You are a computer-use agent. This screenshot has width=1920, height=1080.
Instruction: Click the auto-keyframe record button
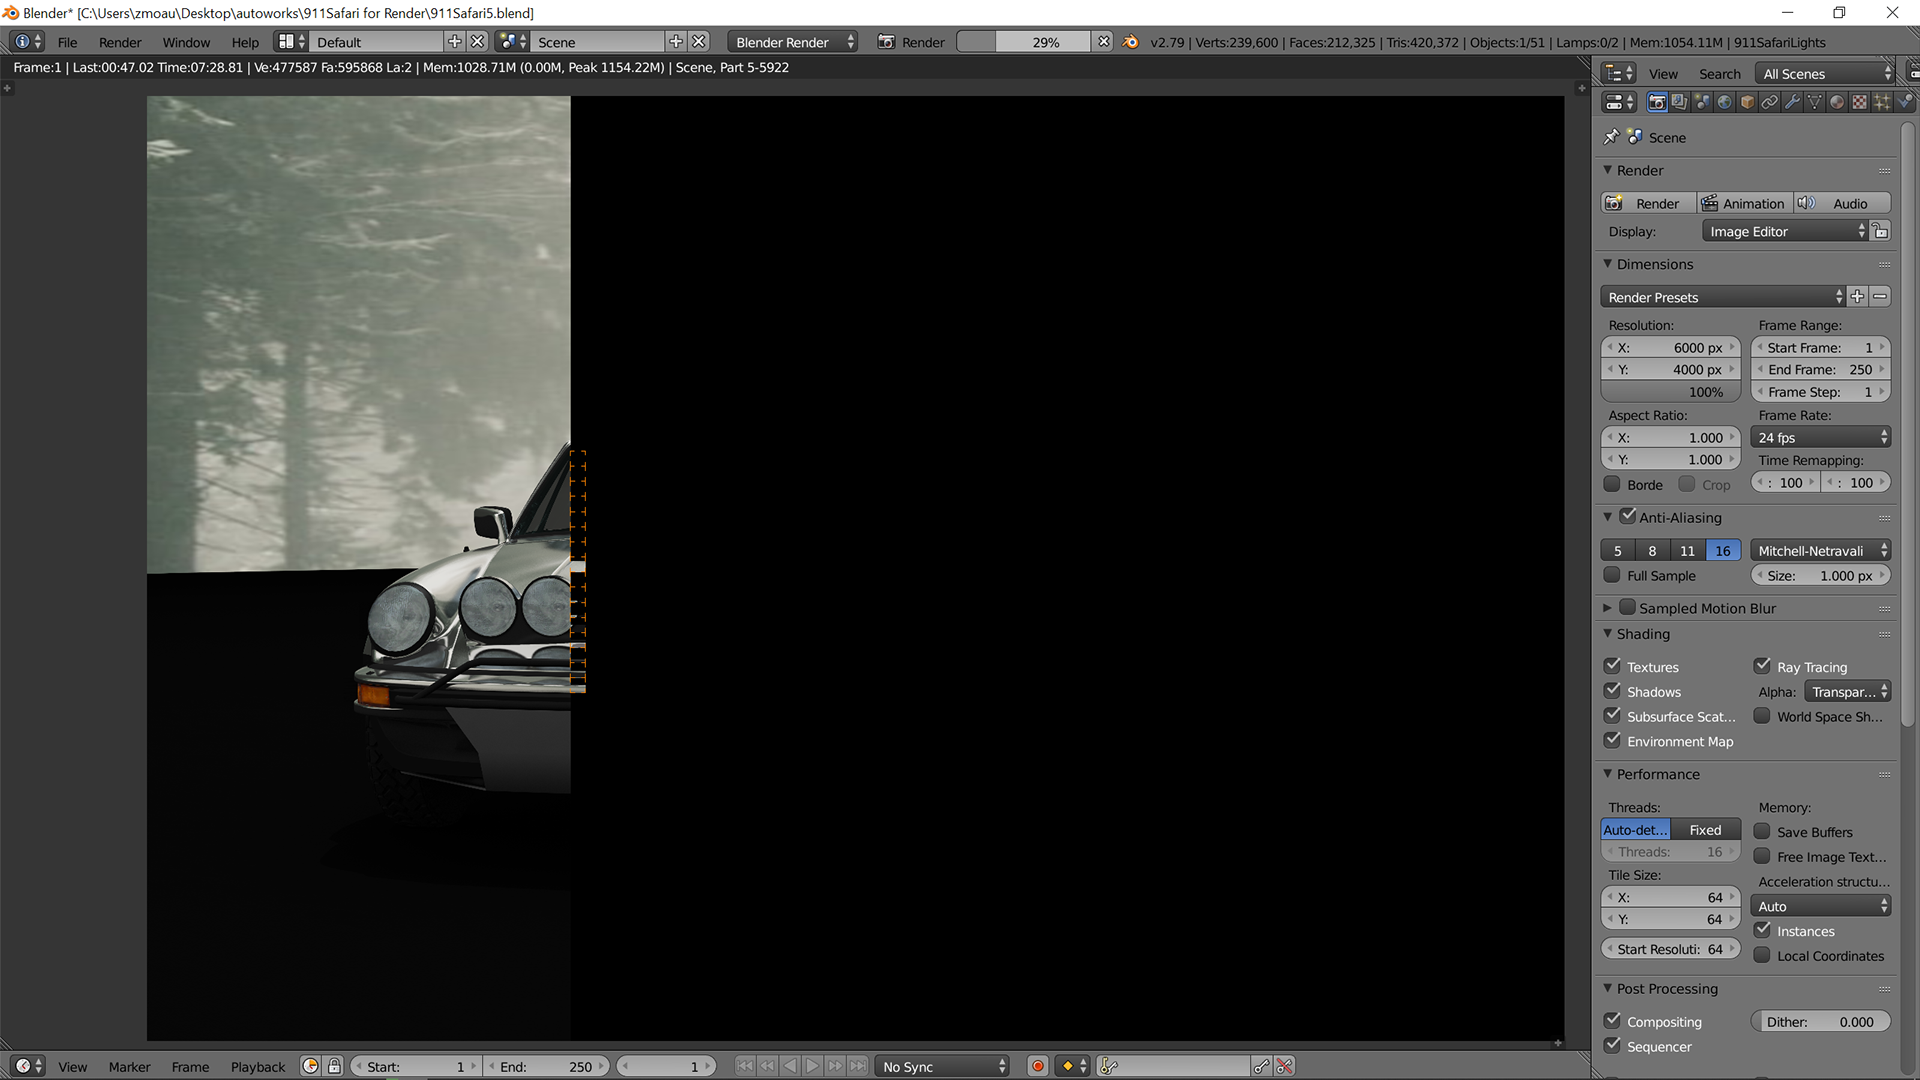click(x=1038, y=1066)
